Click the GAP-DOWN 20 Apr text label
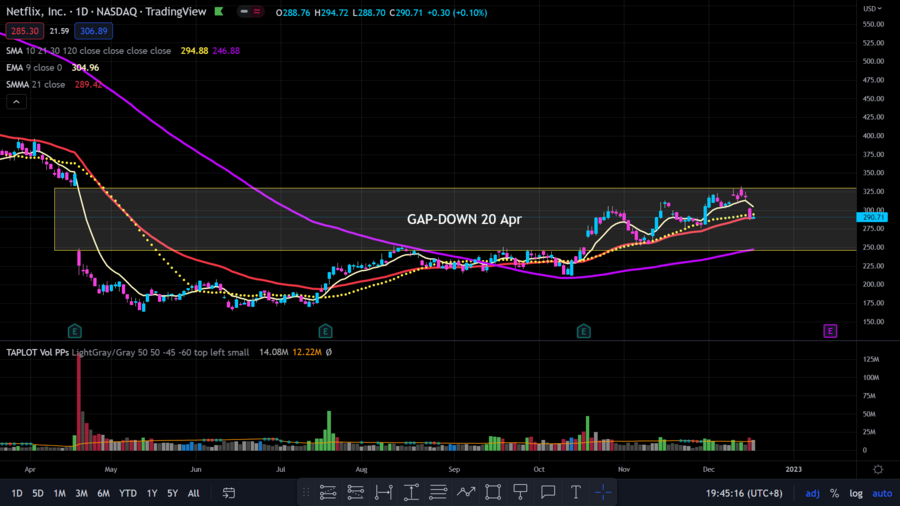900x506 pixels. [464, 219]
